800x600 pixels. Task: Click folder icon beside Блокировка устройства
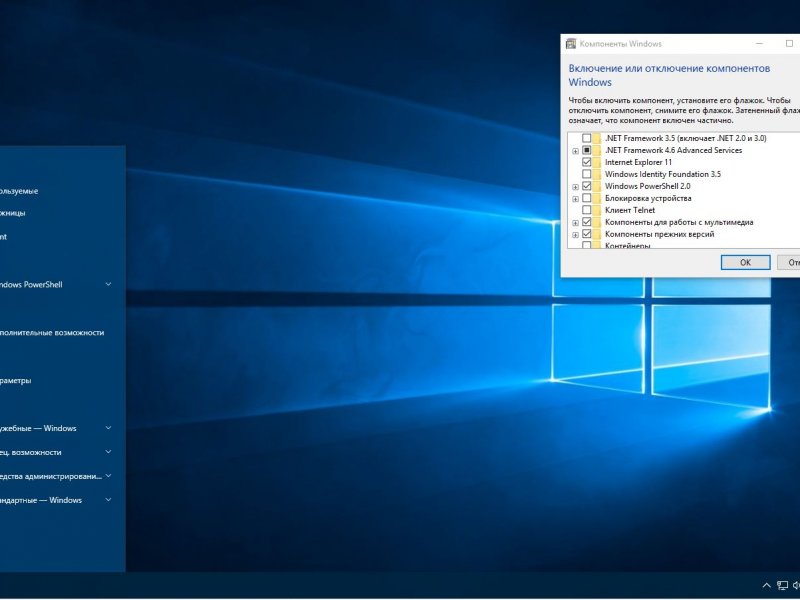coord(597,198)
